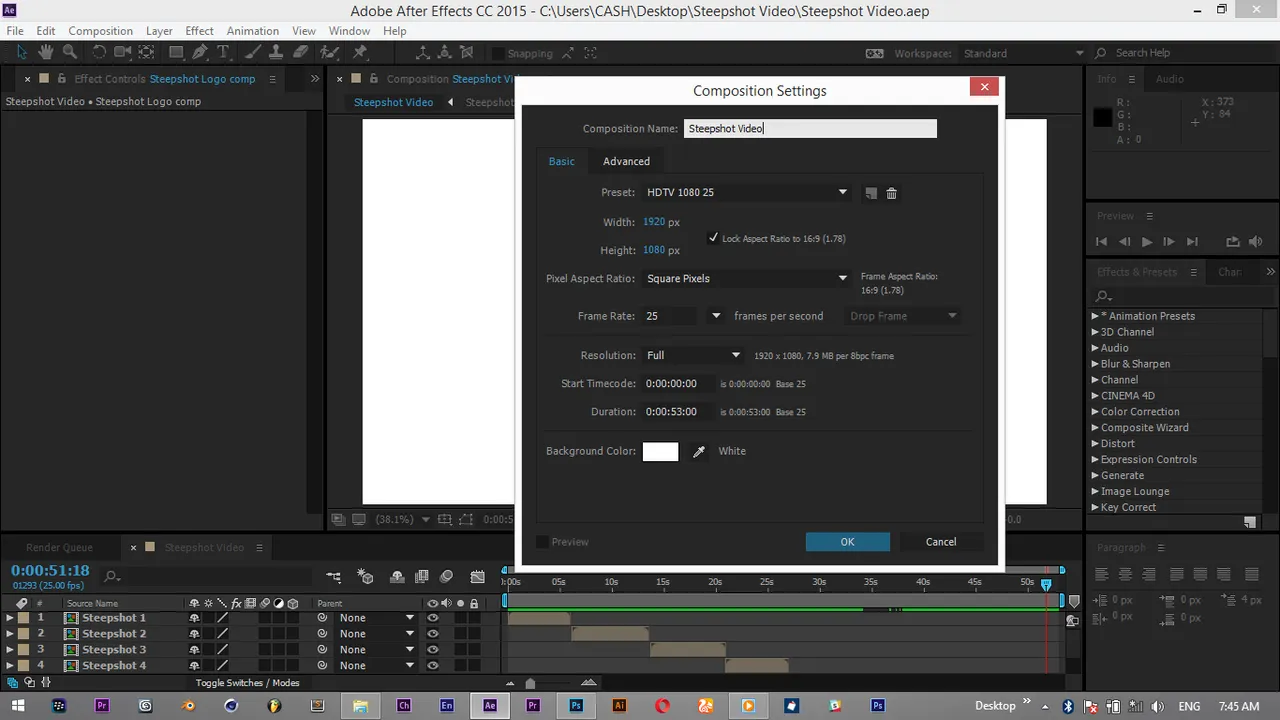The image size is (1280, 720).
Task: Select the Roto Brush tool
Action: [x=332, y=53]
